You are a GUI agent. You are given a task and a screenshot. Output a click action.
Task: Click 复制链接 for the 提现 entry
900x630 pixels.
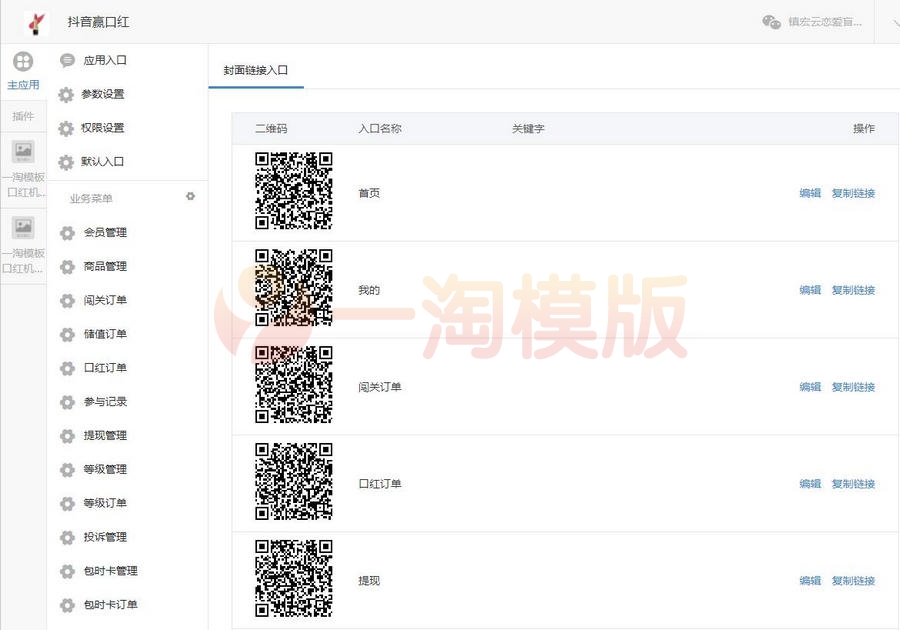click(855, 580)
